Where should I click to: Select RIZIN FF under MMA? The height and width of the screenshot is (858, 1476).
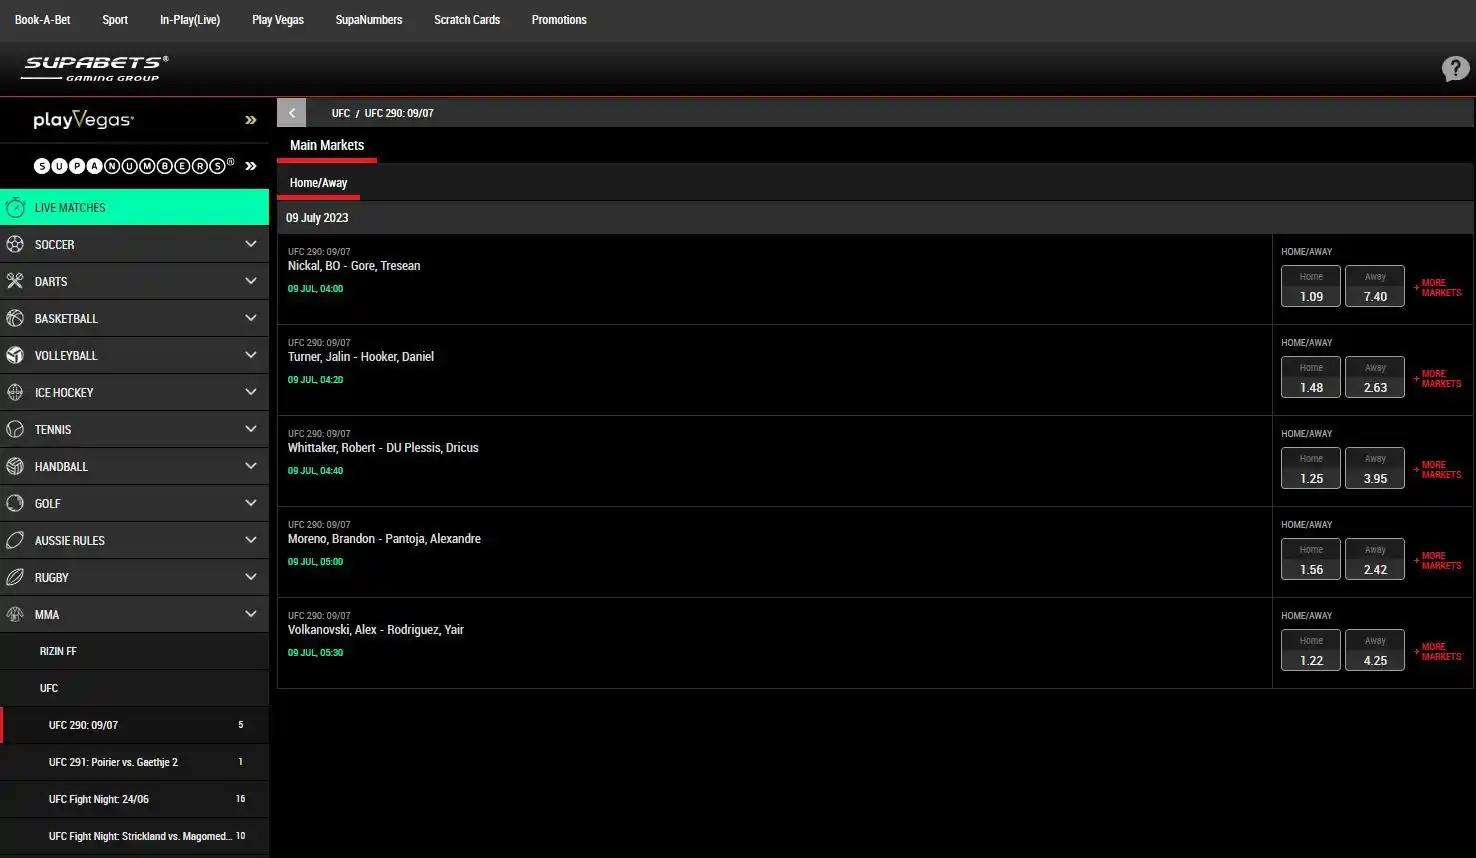[134, 651]
